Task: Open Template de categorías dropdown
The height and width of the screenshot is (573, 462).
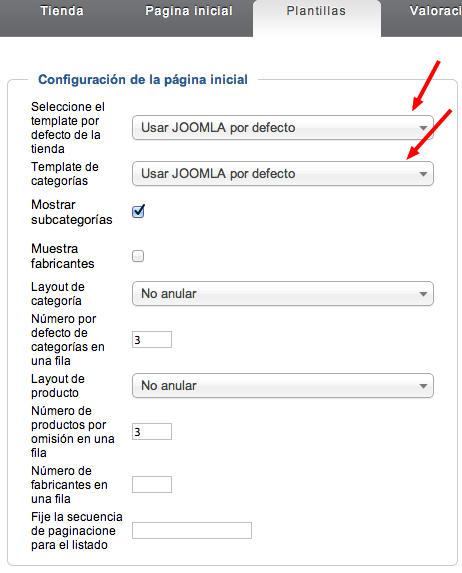Action: click(283, 174)
